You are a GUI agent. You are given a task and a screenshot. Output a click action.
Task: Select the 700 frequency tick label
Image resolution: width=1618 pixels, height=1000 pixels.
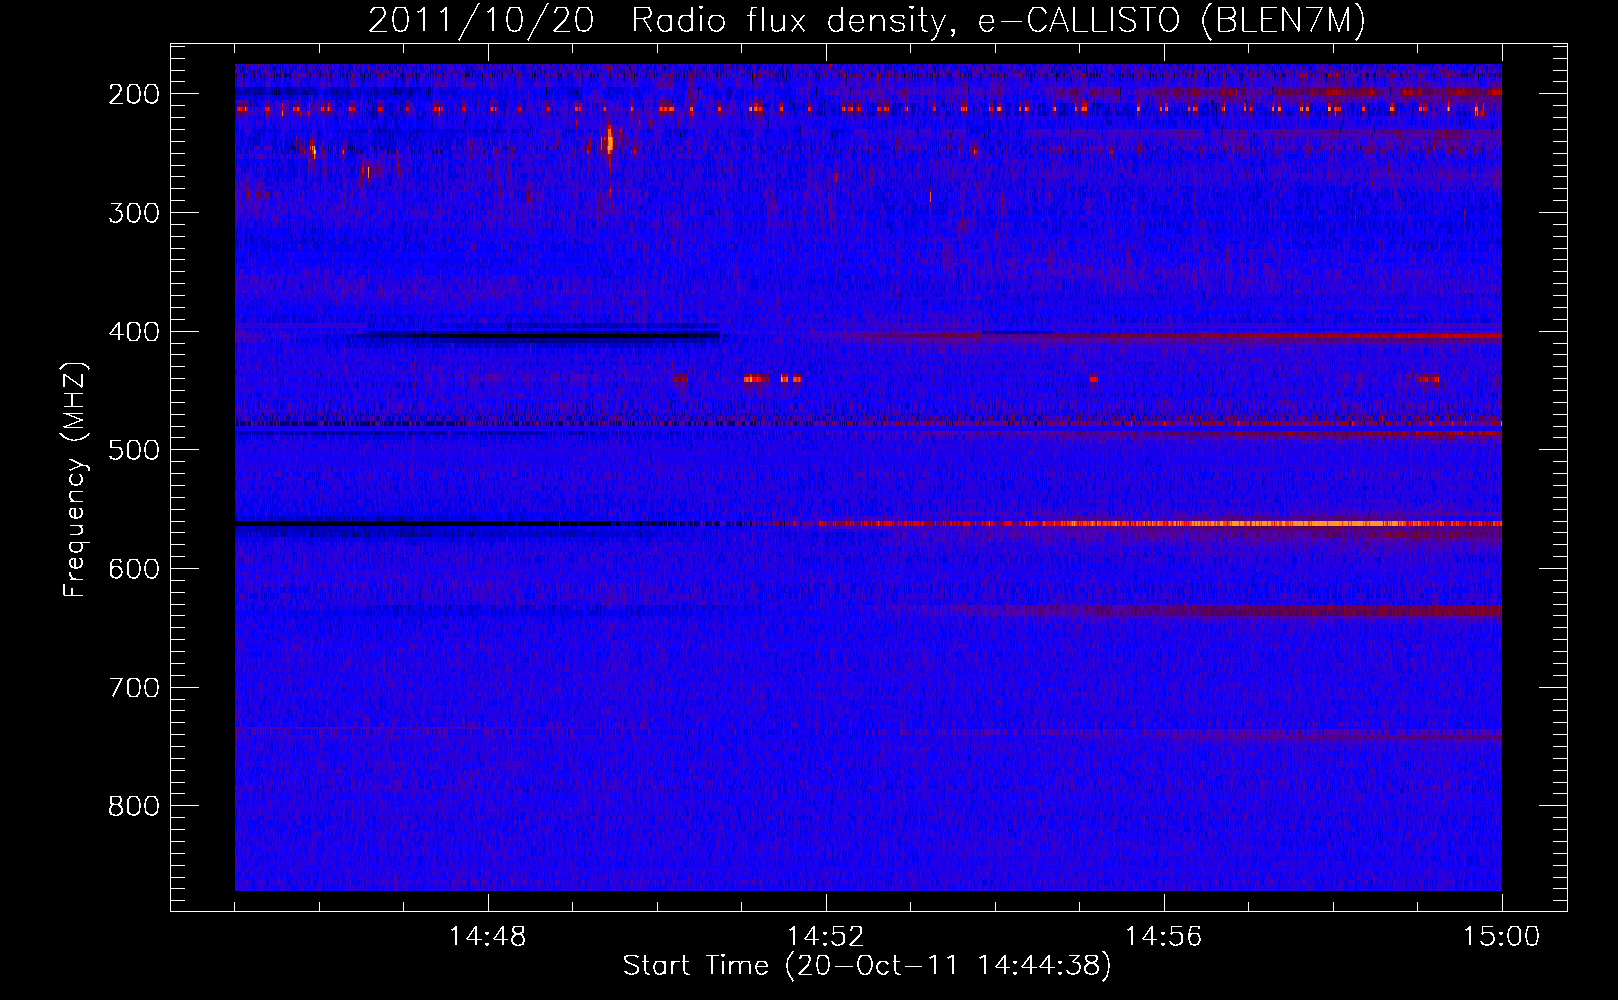point(134,688)
